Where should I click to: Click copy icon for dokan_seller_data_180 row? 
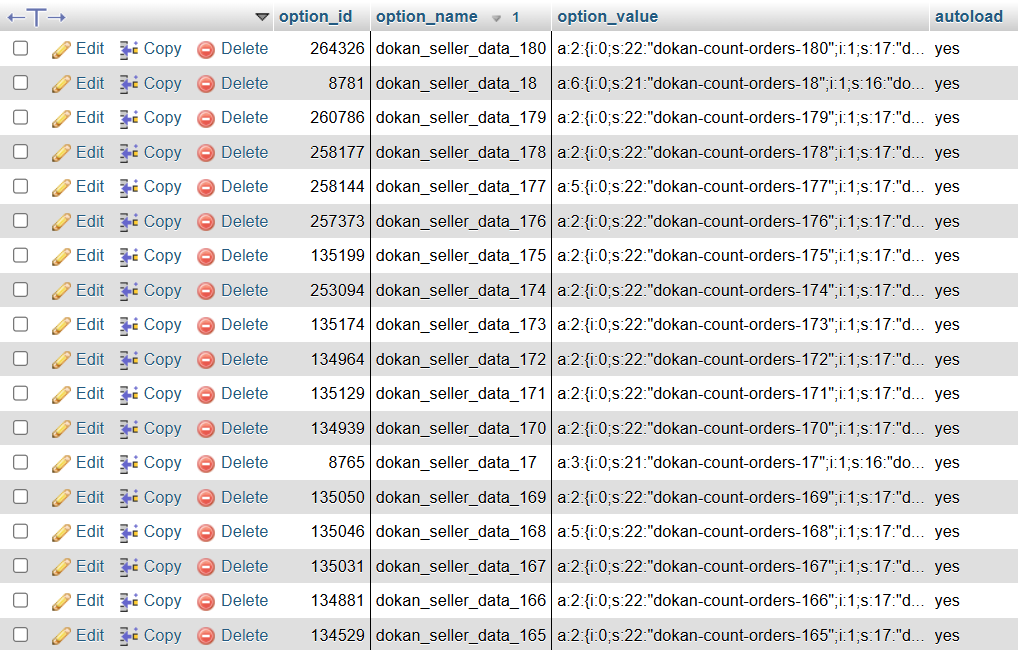pyautogui.click(x=129, y=49)
